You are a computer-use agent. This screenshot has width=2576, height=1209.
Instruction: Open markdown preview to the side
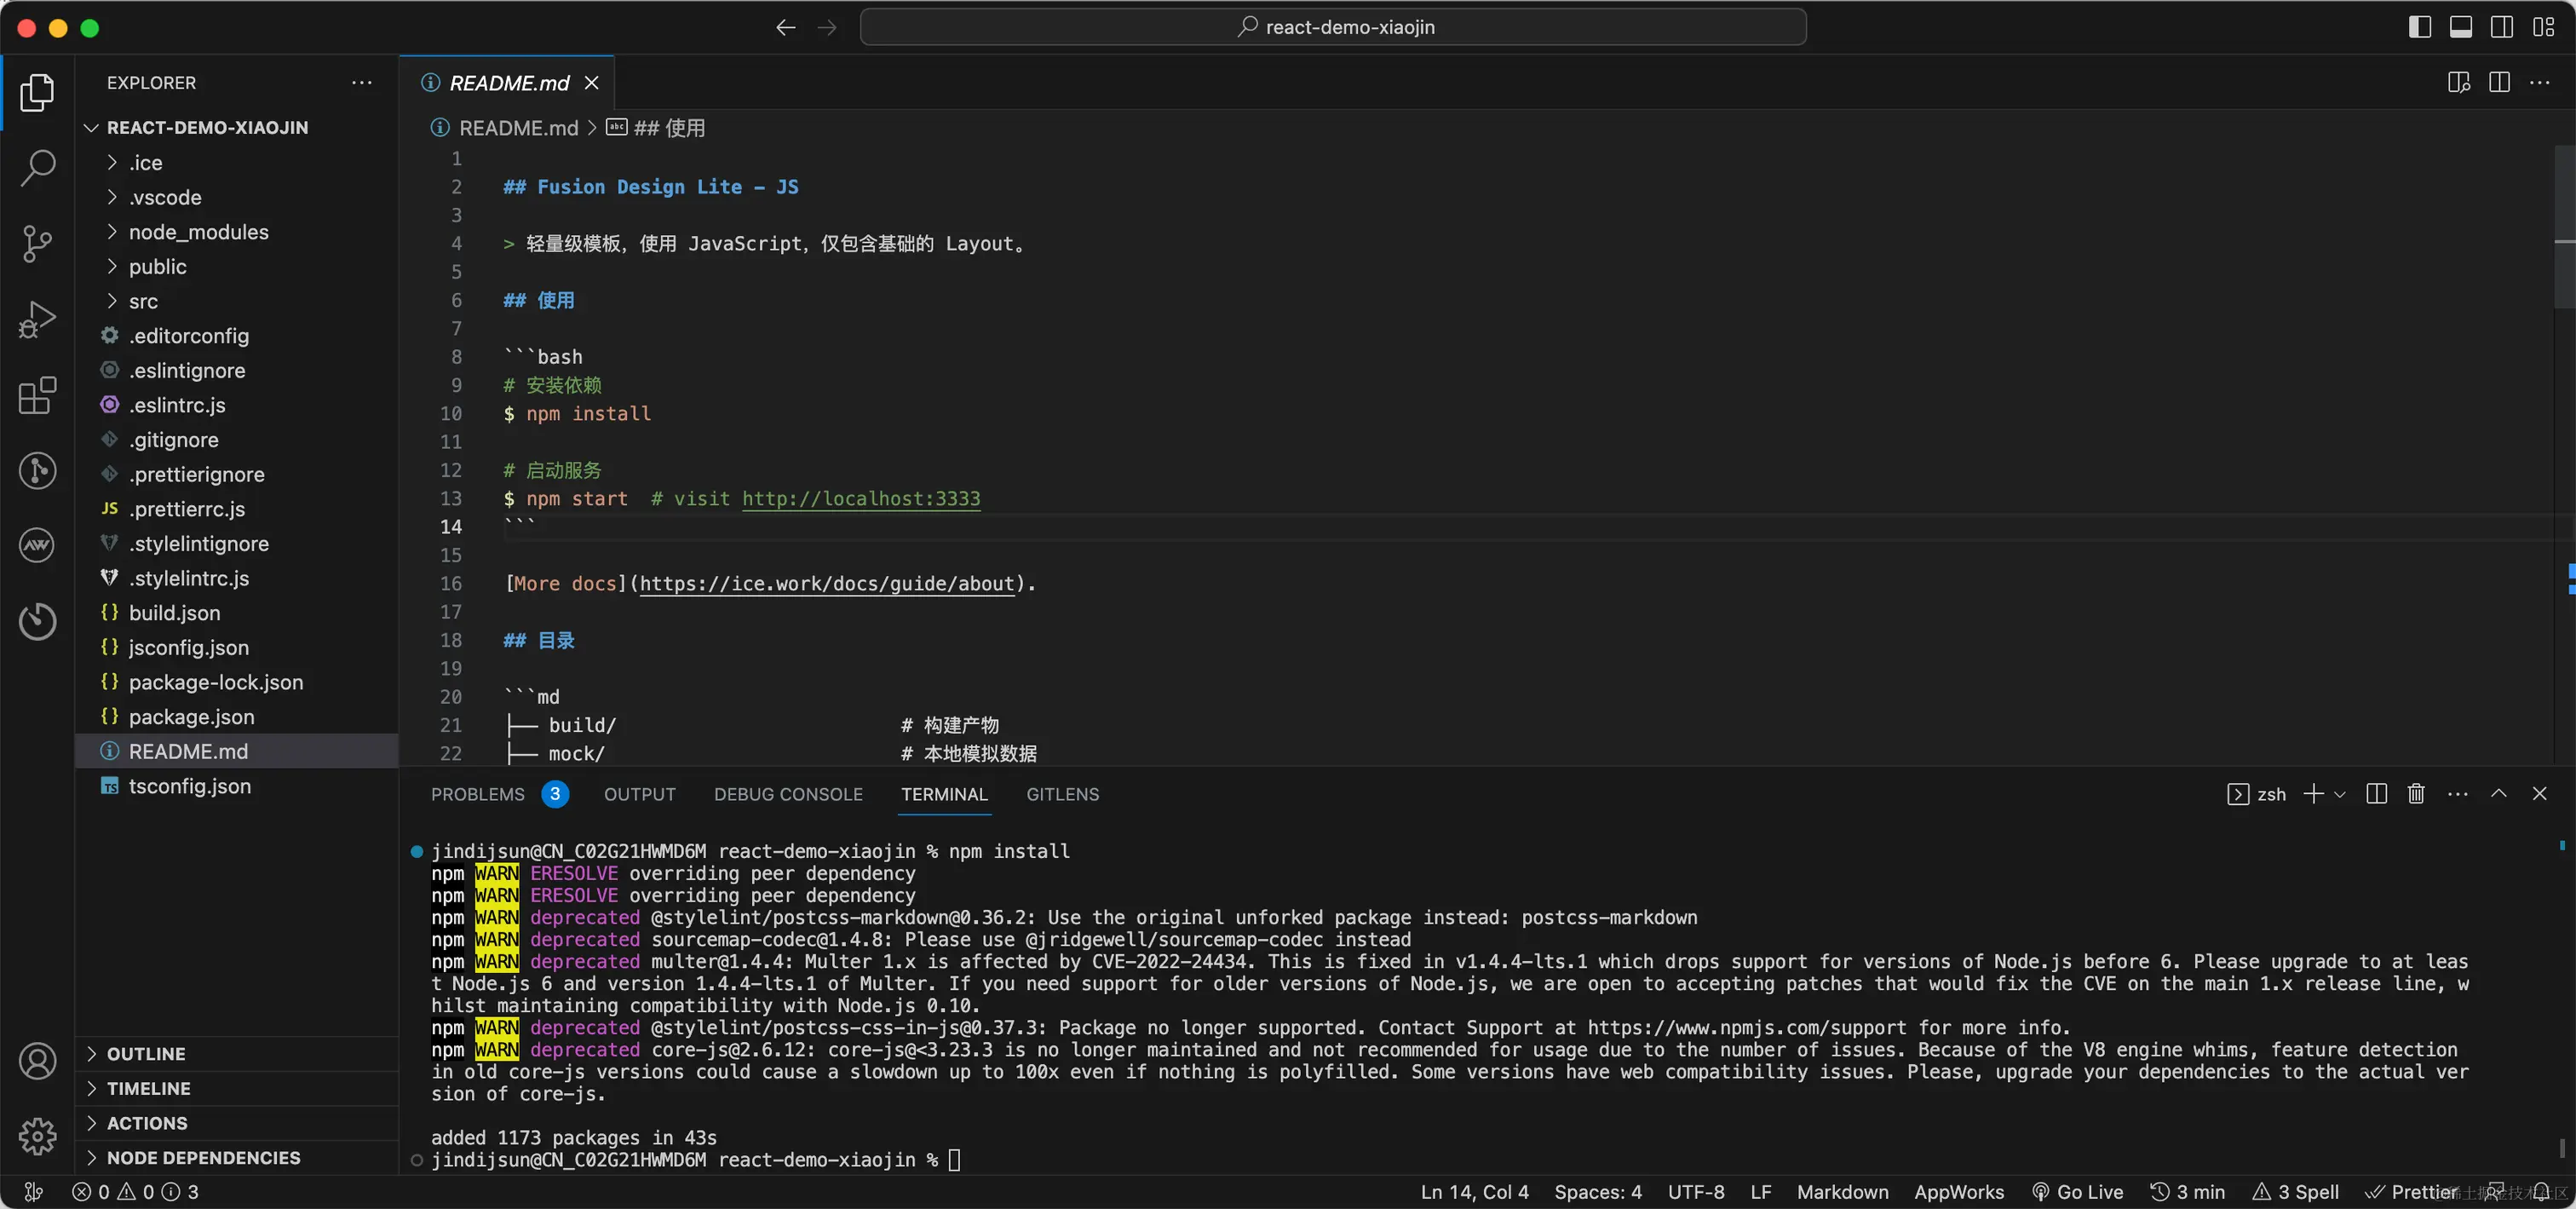2458,83
